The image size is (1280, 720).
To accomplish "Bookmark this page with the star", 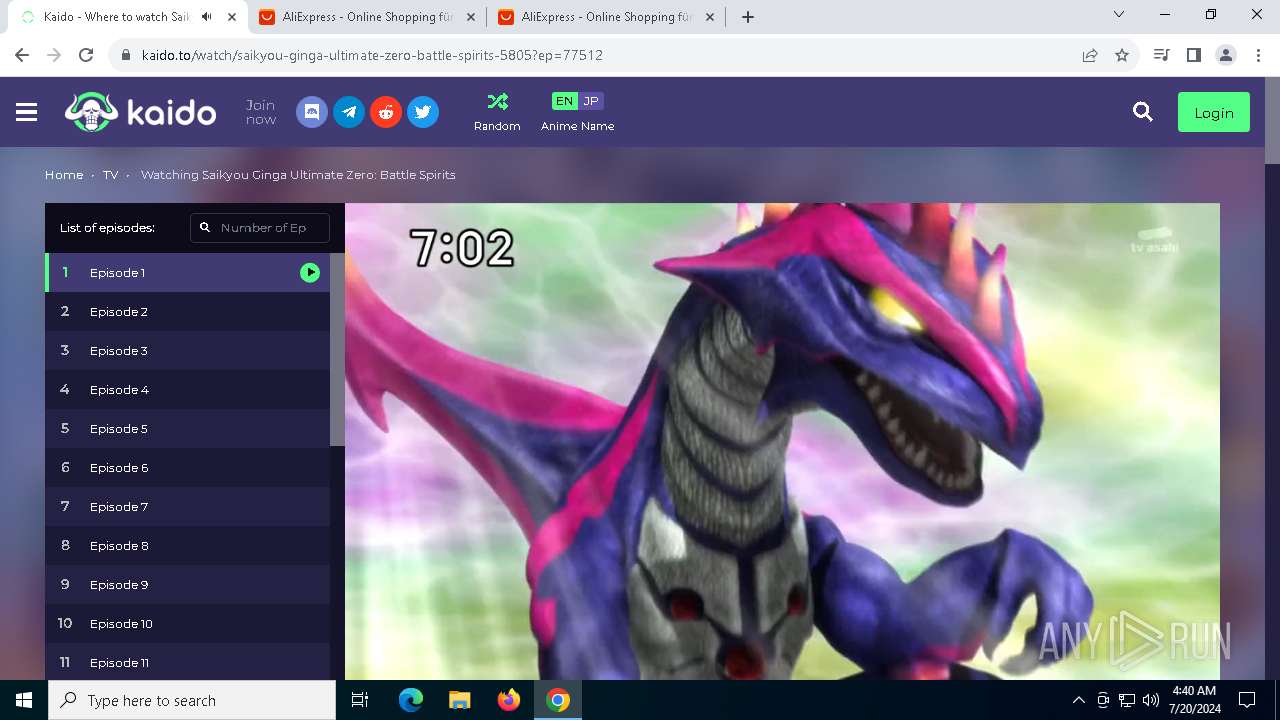I will pyautogui.click(x=1122, y=55).
